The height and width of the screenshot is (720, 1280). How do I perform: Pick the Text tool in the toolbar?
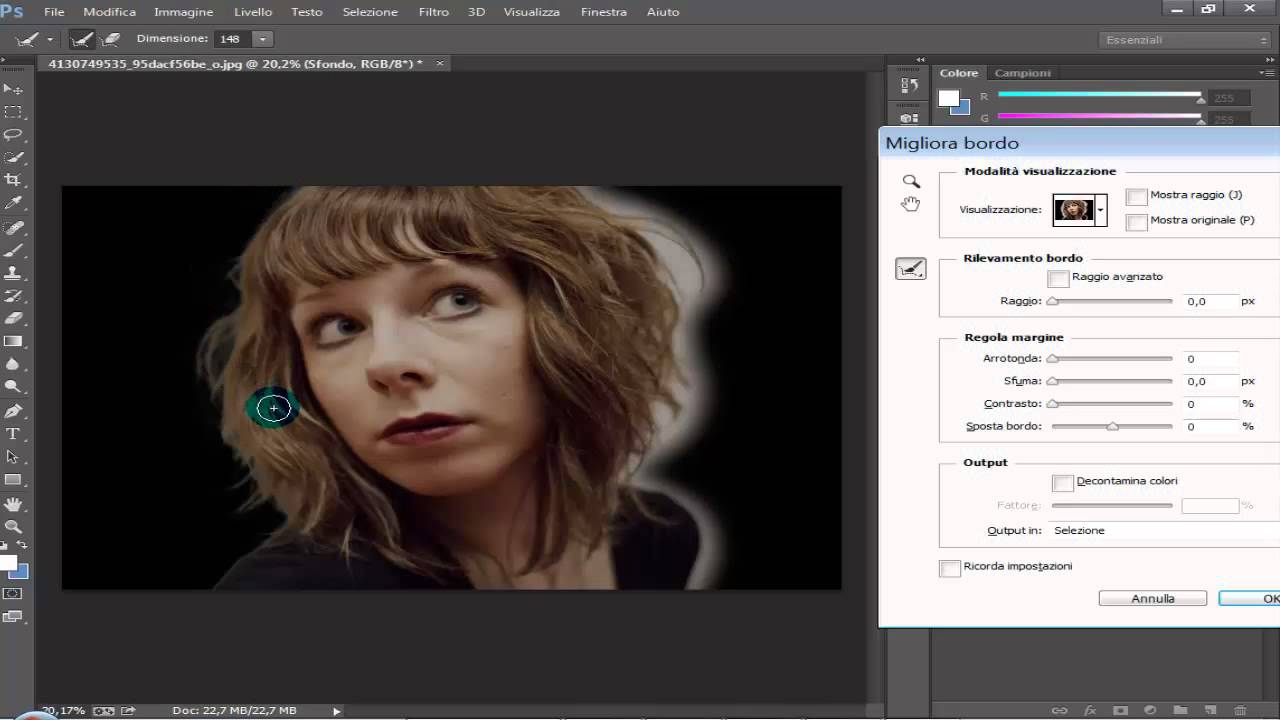[x=13, y=434]
